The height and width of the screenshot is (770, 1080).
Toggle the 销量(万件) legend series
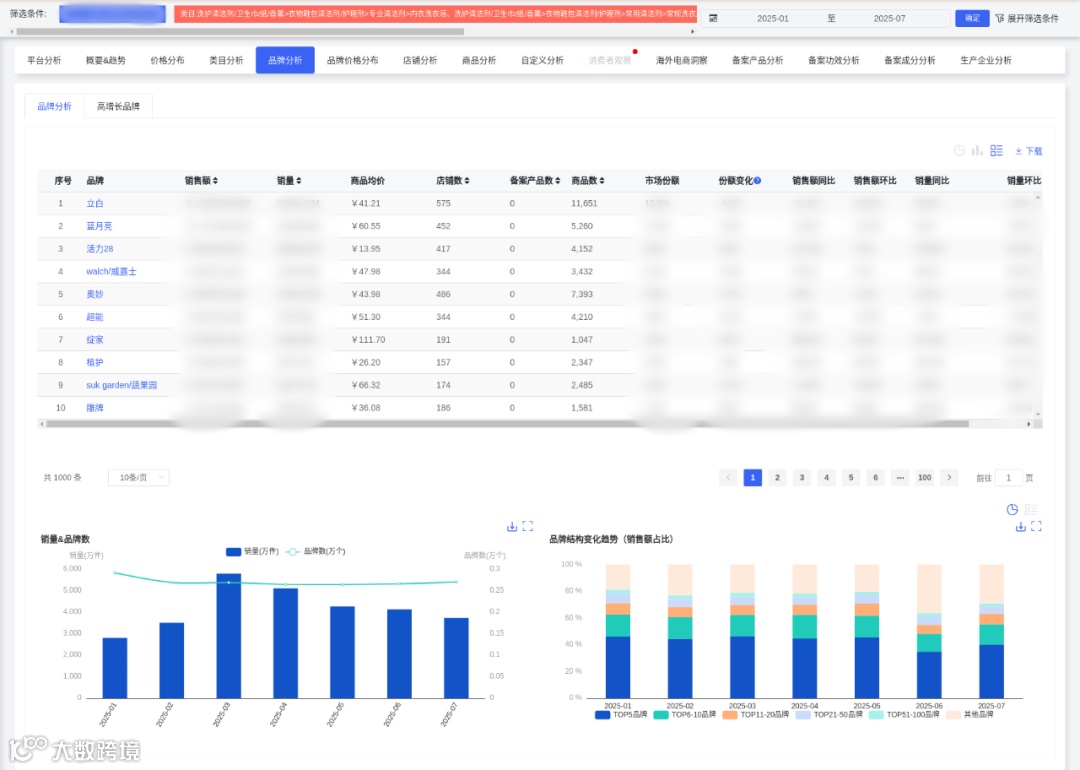pos(252,551)
